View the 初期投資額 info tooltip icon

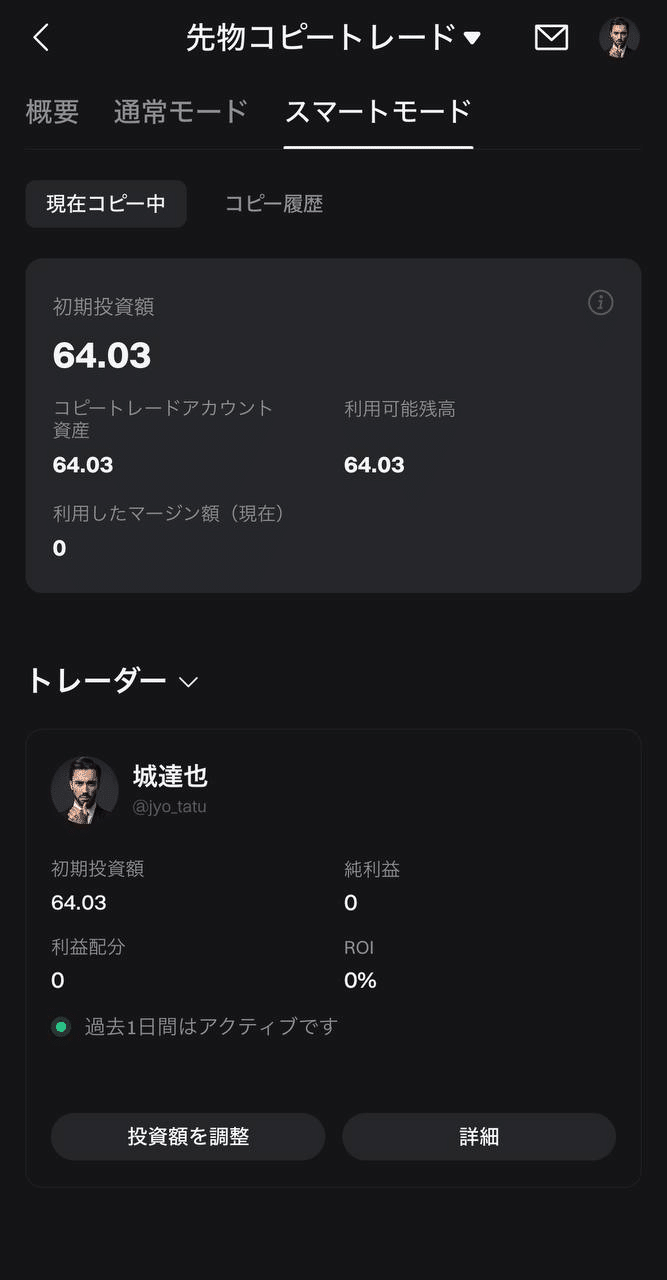point(600,303)
